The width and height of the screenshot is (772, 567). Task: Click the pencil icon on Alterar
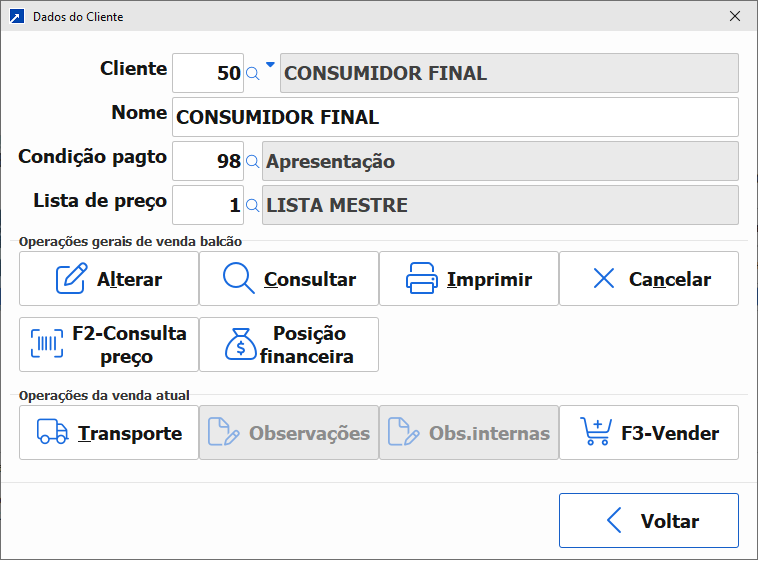pos(71,279)
